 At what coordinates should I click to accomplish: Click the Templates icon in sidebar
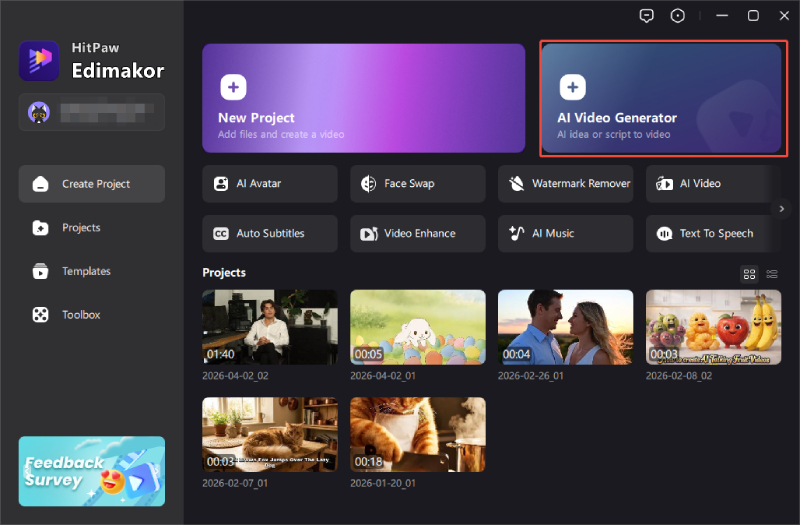[x=40, y=271]
